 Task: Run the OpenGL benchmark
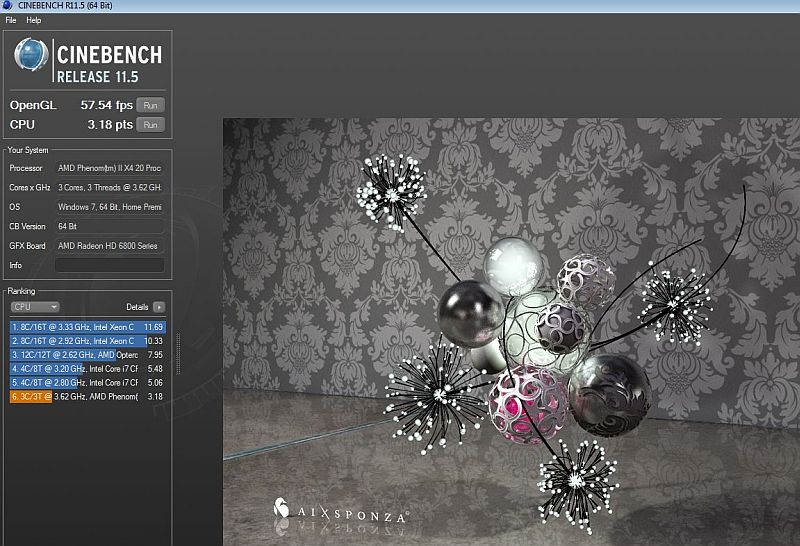pyautogui.click(x=151, y=105)
